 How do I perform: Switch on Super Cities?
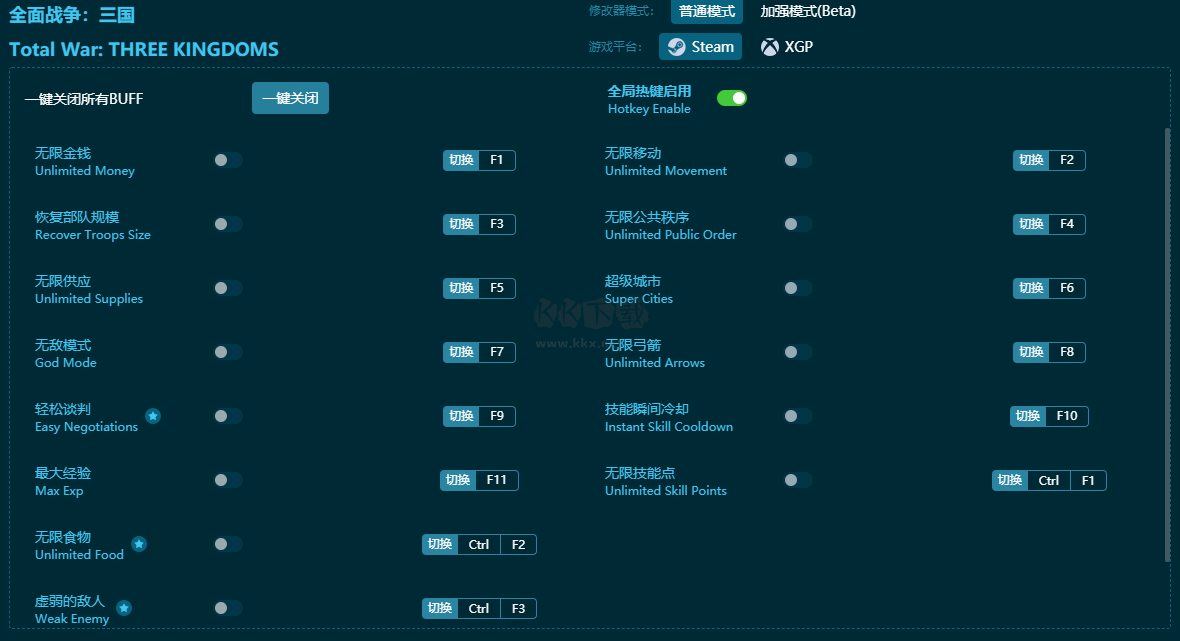pos(798,288)
